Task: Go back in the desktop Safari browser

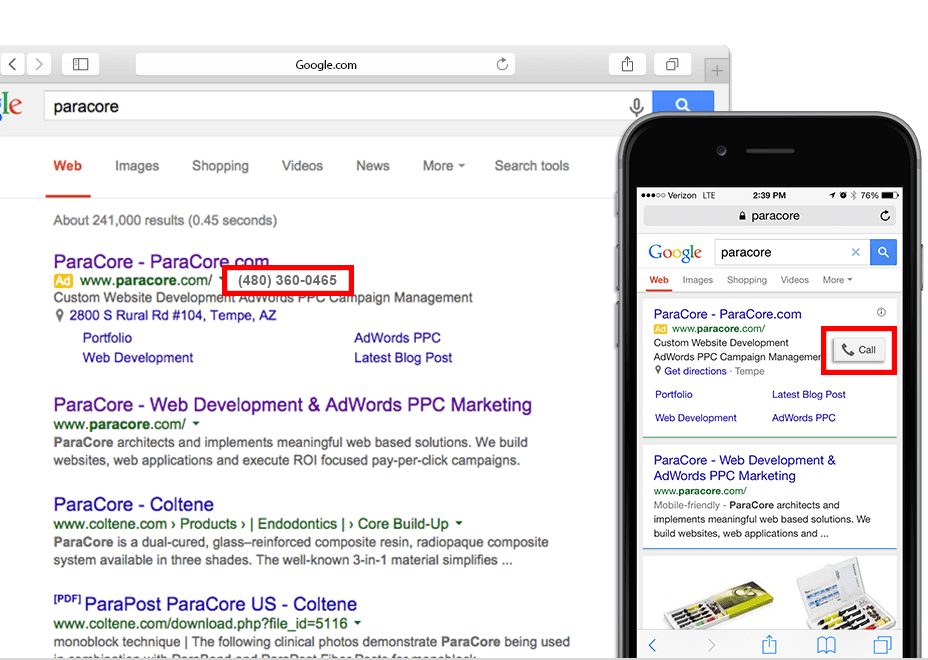Action: 12,64
